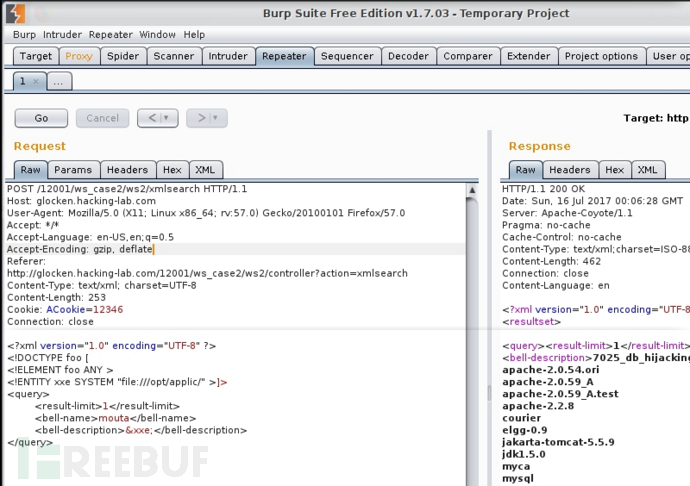Switch to the Spider tab
Viewport: 690px width, 486px height.
123,56
